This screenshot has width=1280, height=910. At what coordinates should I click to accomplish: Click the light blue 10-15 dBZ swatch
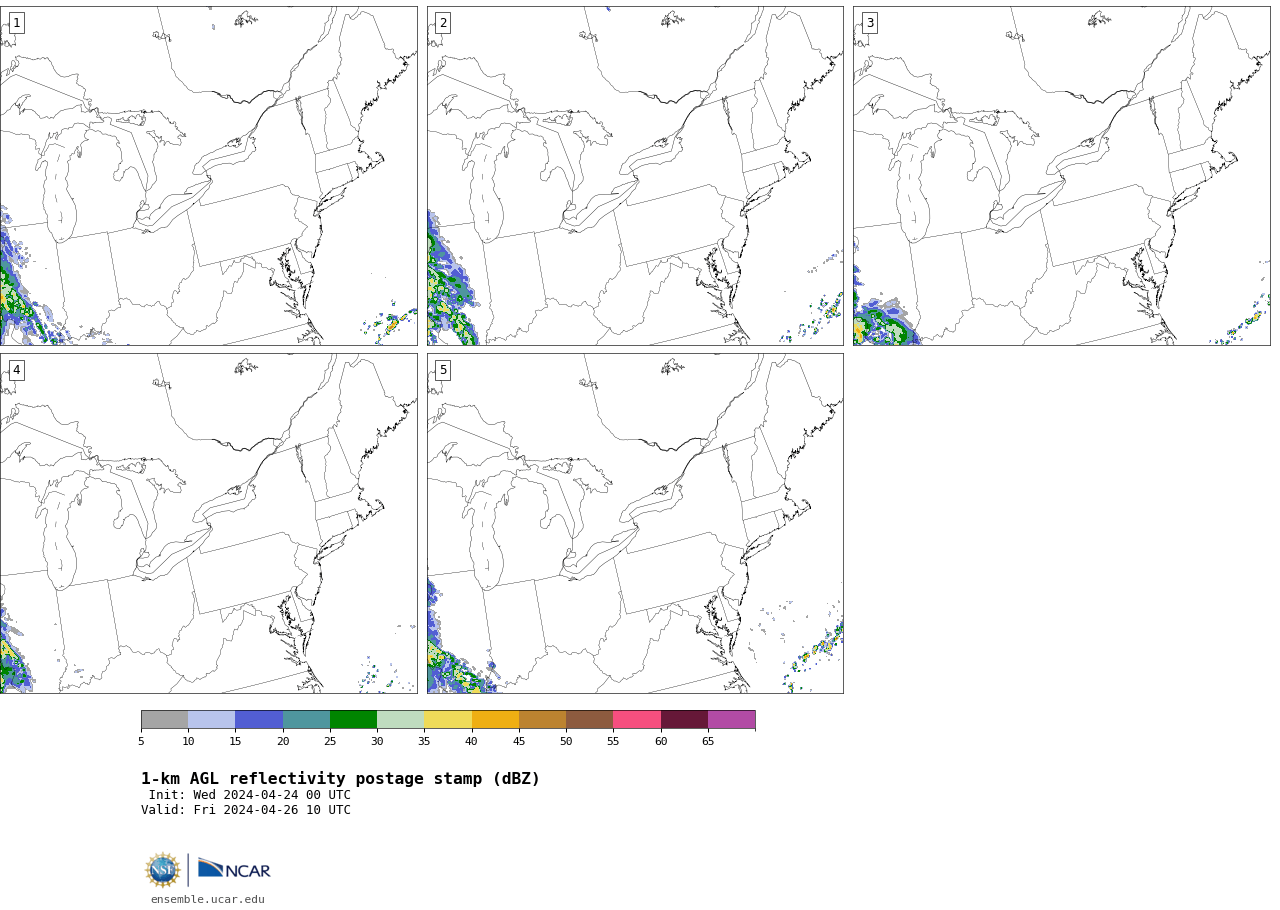tap(211, 720)
